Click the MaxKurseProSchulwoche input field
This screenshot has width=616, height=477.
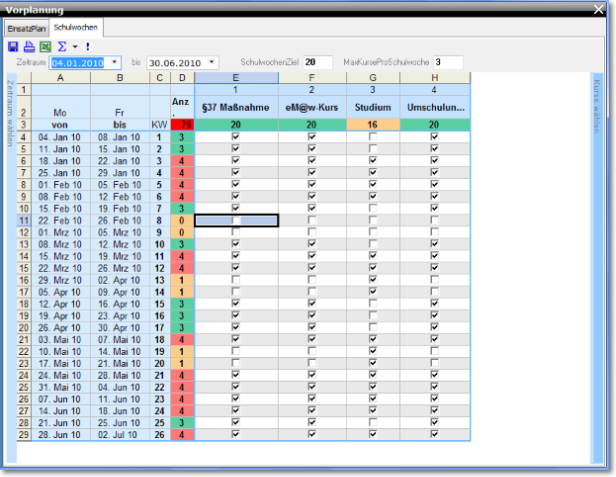448,62
